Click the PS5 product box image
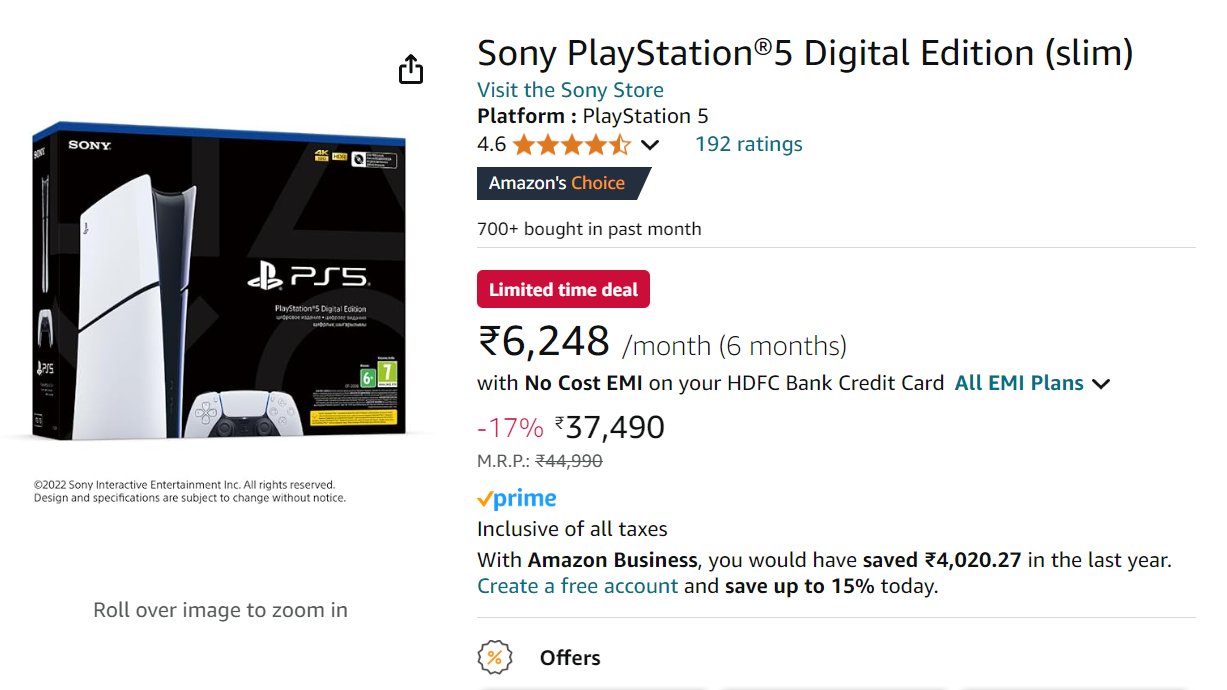The height and width of the screenshot is (690, 1227). point(220,285)
